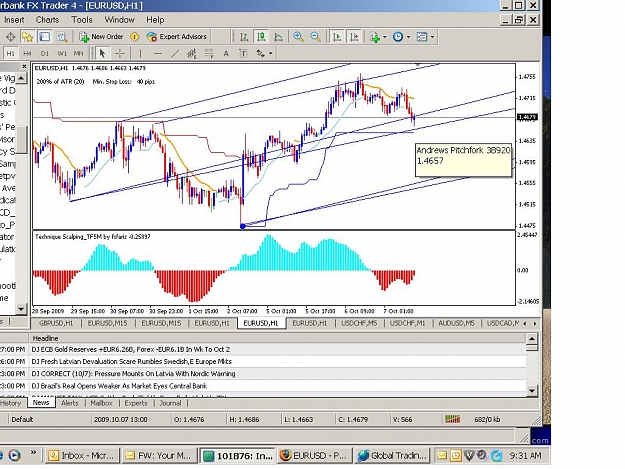Close the Navigator side panel
Screen dimensions: 625x469
(24, 66)
